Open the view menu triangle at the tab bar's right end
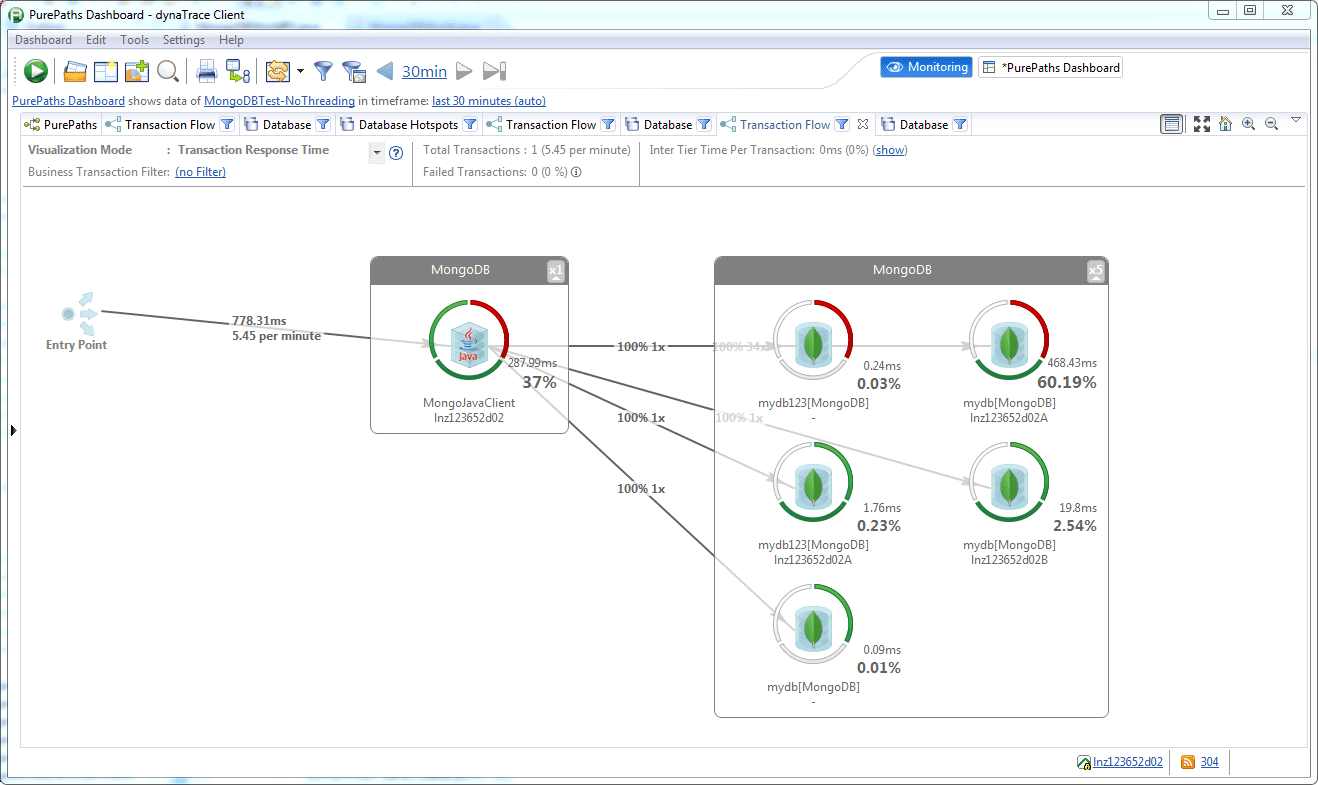The height and width of the screenshot is (785, 1318). [1296, 120]
